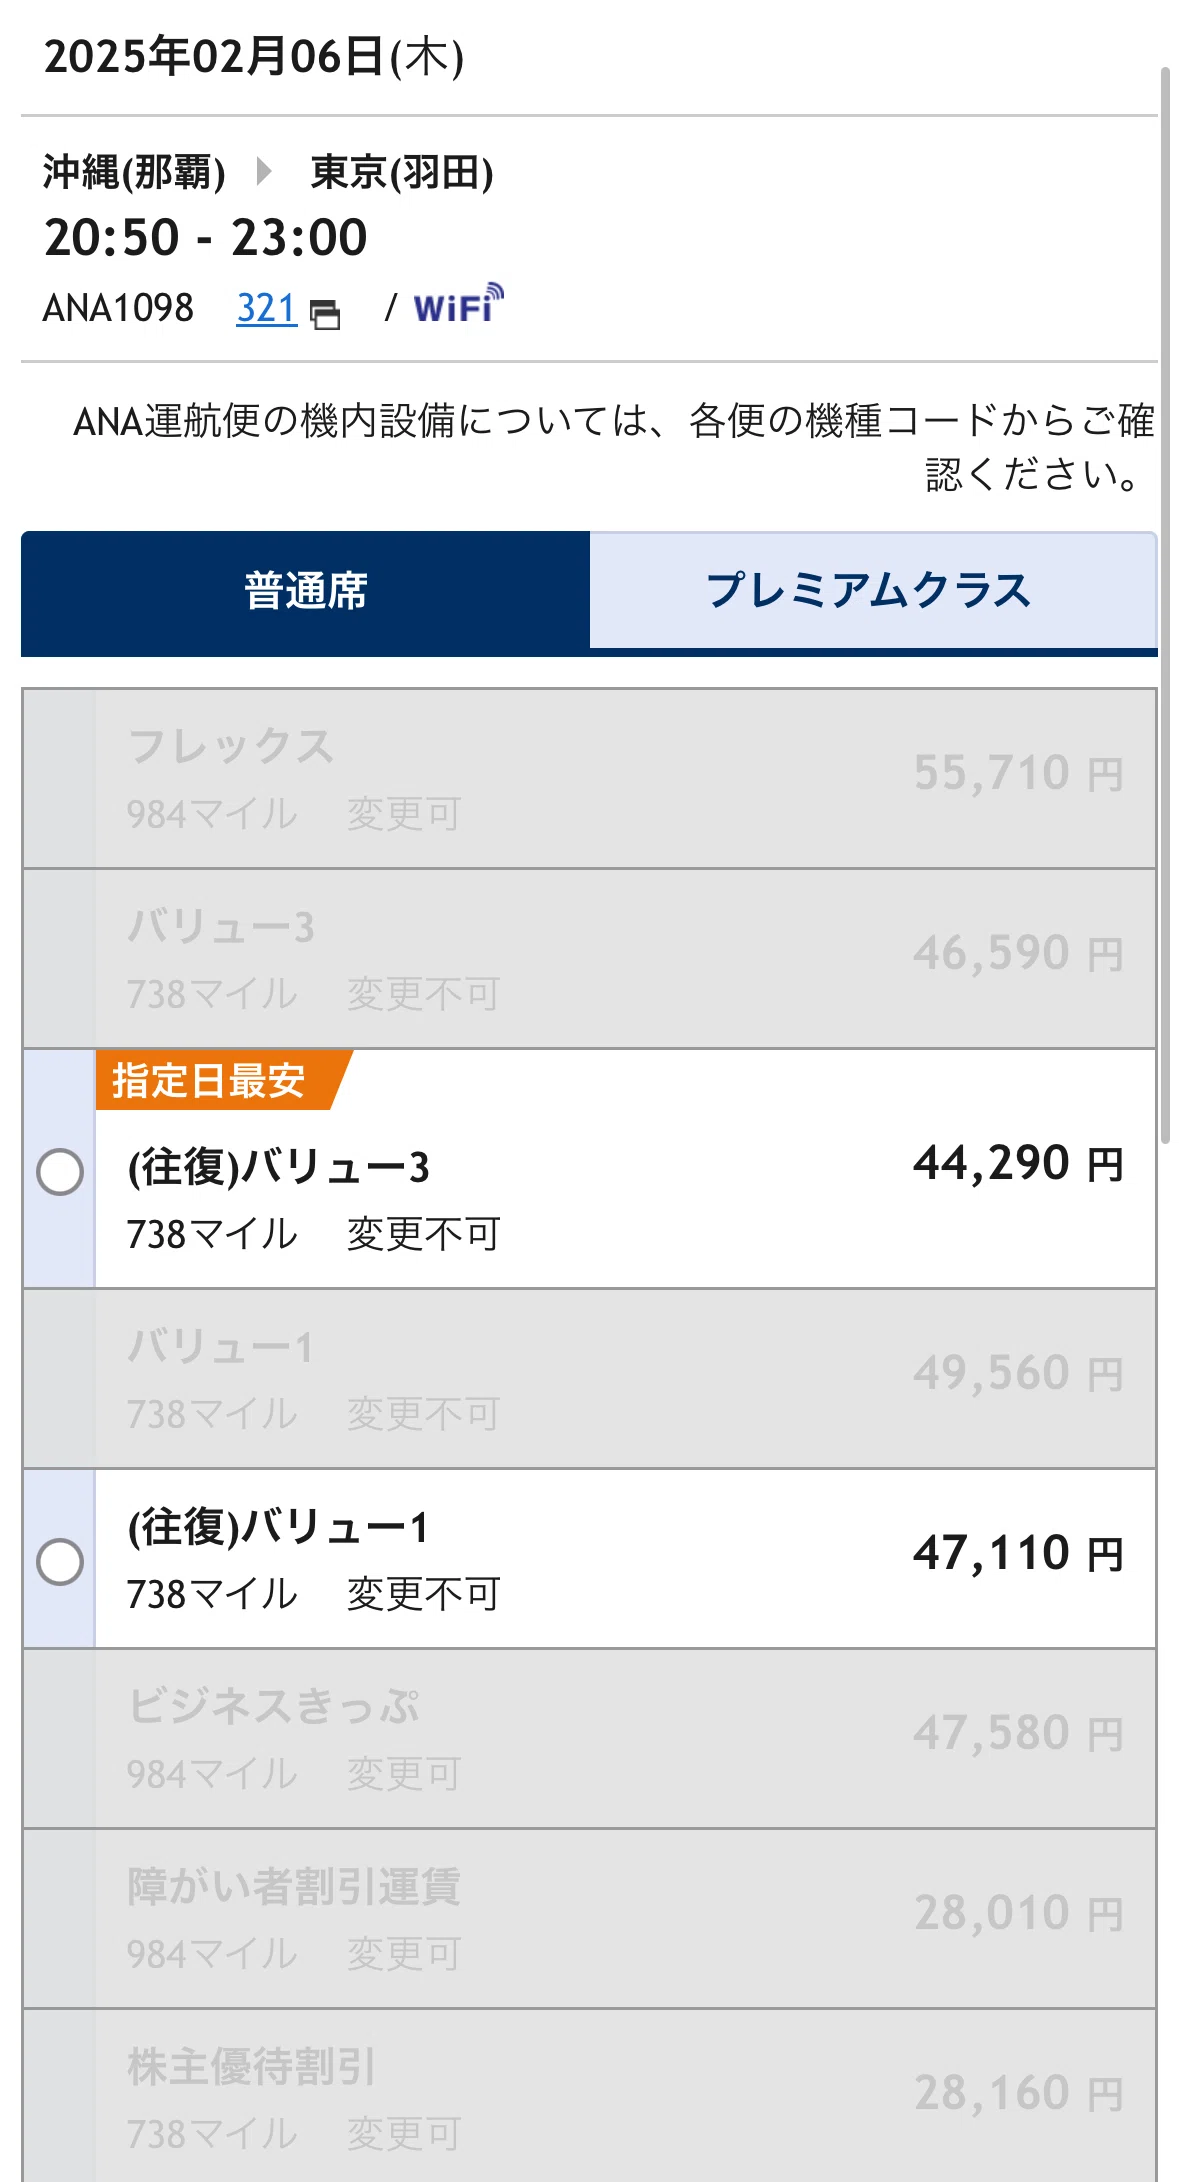1179x2182 pixels.
Task: Click the 障がい者割引運賃 fare row
Action: point(589,1918)
